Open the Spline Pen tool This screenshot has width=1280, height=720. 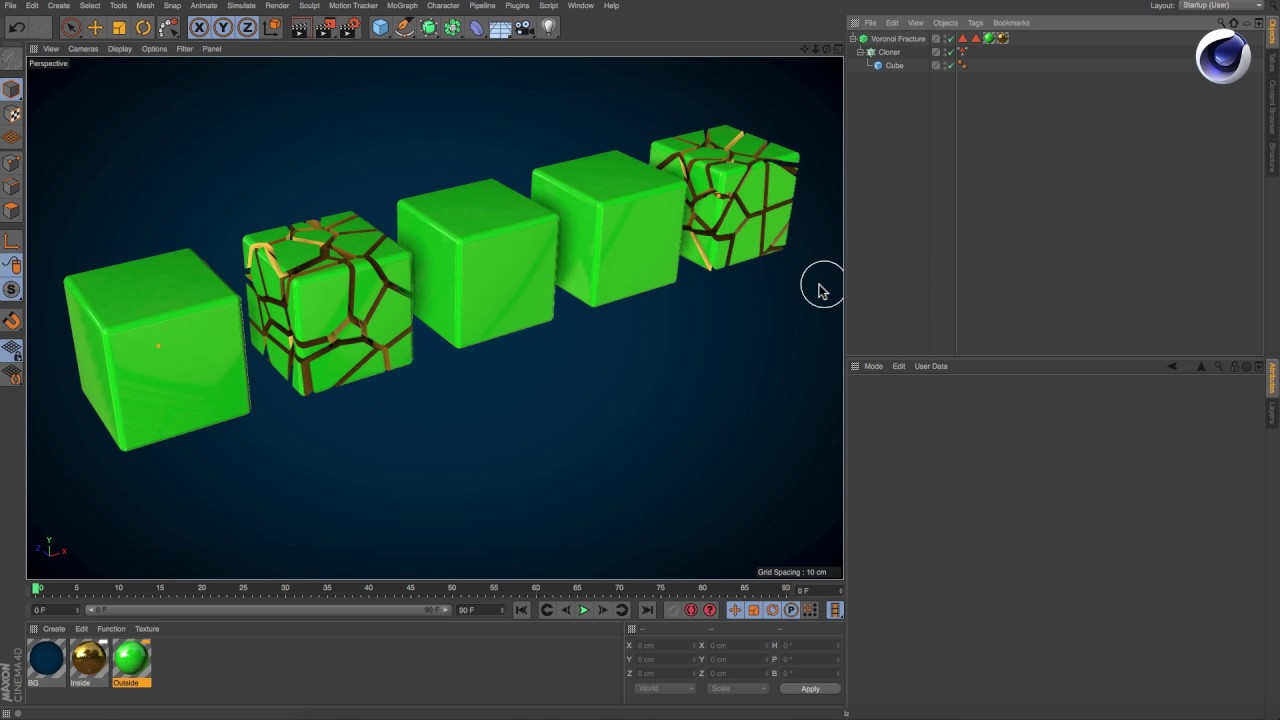tap(404, 28)
